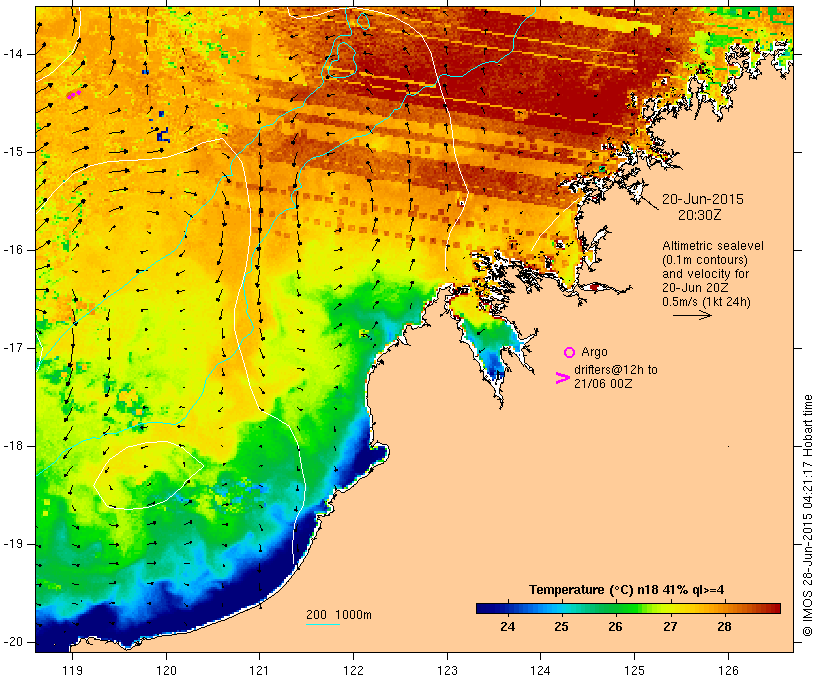
Task: Click the longitude axis label '126'
Action: (x=728, y=670)
